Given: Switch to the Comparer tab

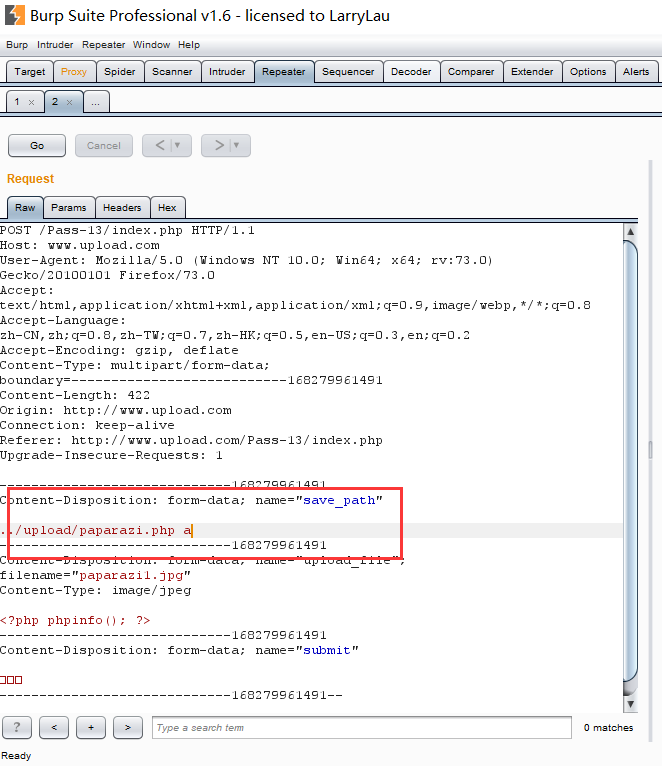Looking at the screenshot, I should pos(471,72).
